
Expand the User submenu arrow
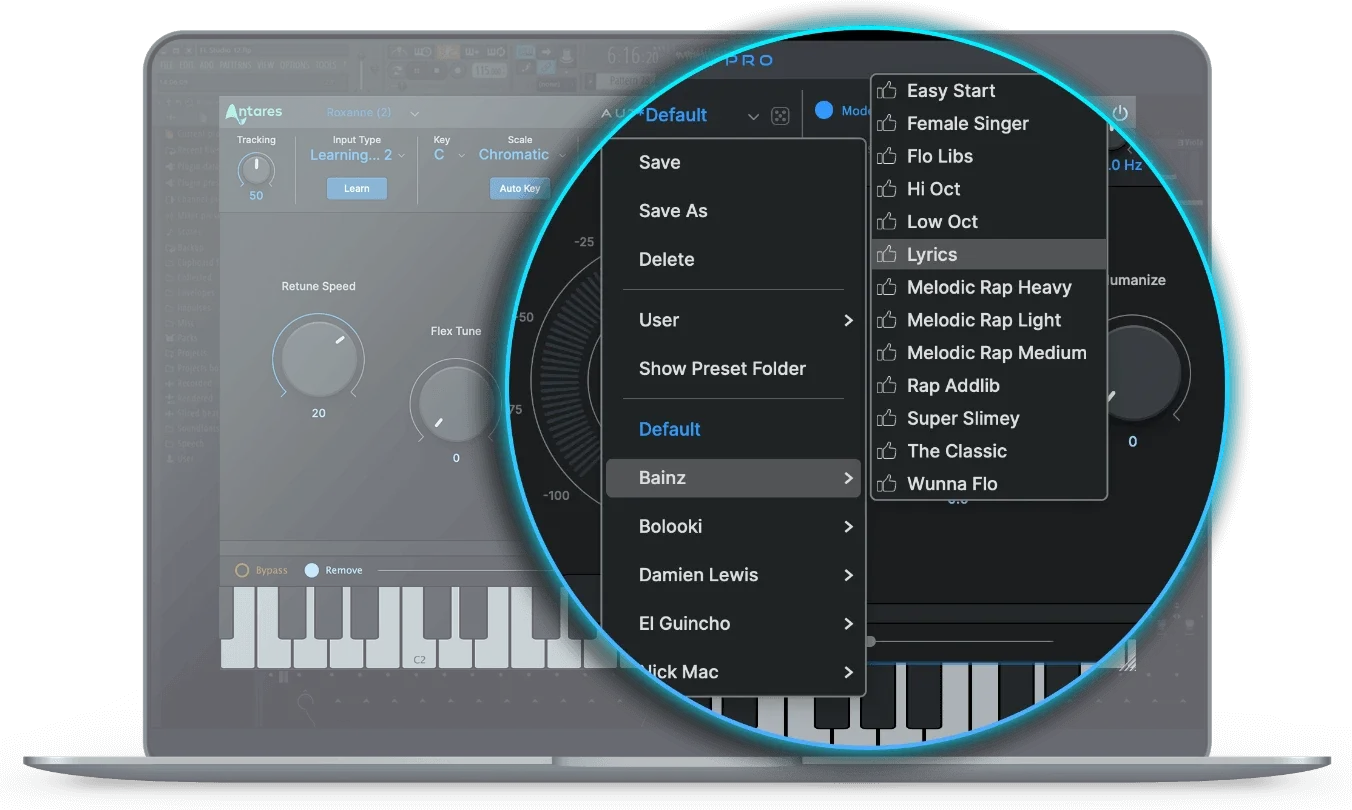pos(848,320)
